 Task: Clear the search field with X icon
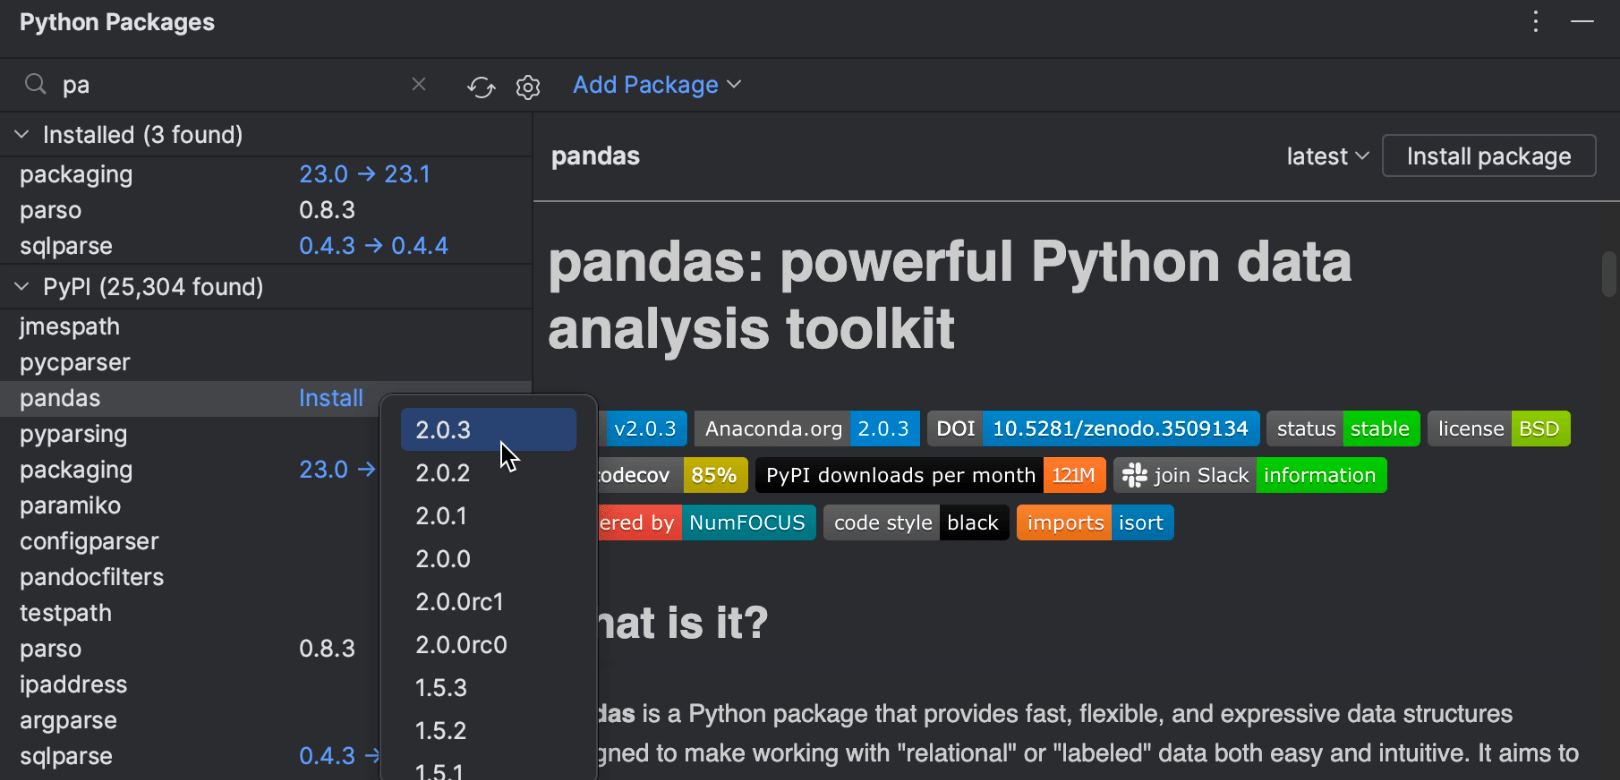click(419, 85)
